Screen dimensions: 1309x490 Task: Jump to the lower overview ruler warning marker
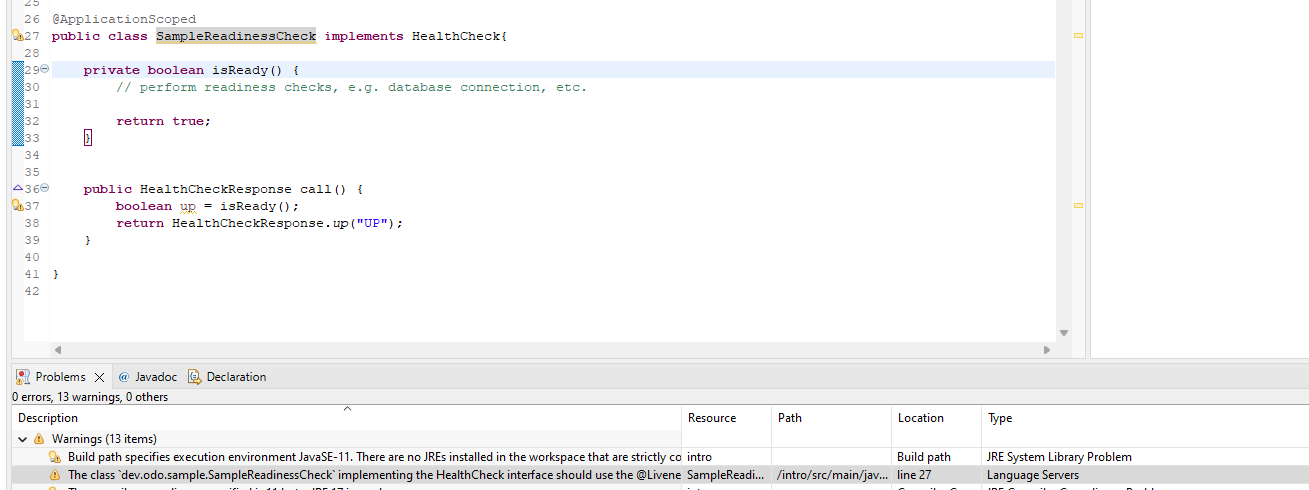pos(1079,205)
